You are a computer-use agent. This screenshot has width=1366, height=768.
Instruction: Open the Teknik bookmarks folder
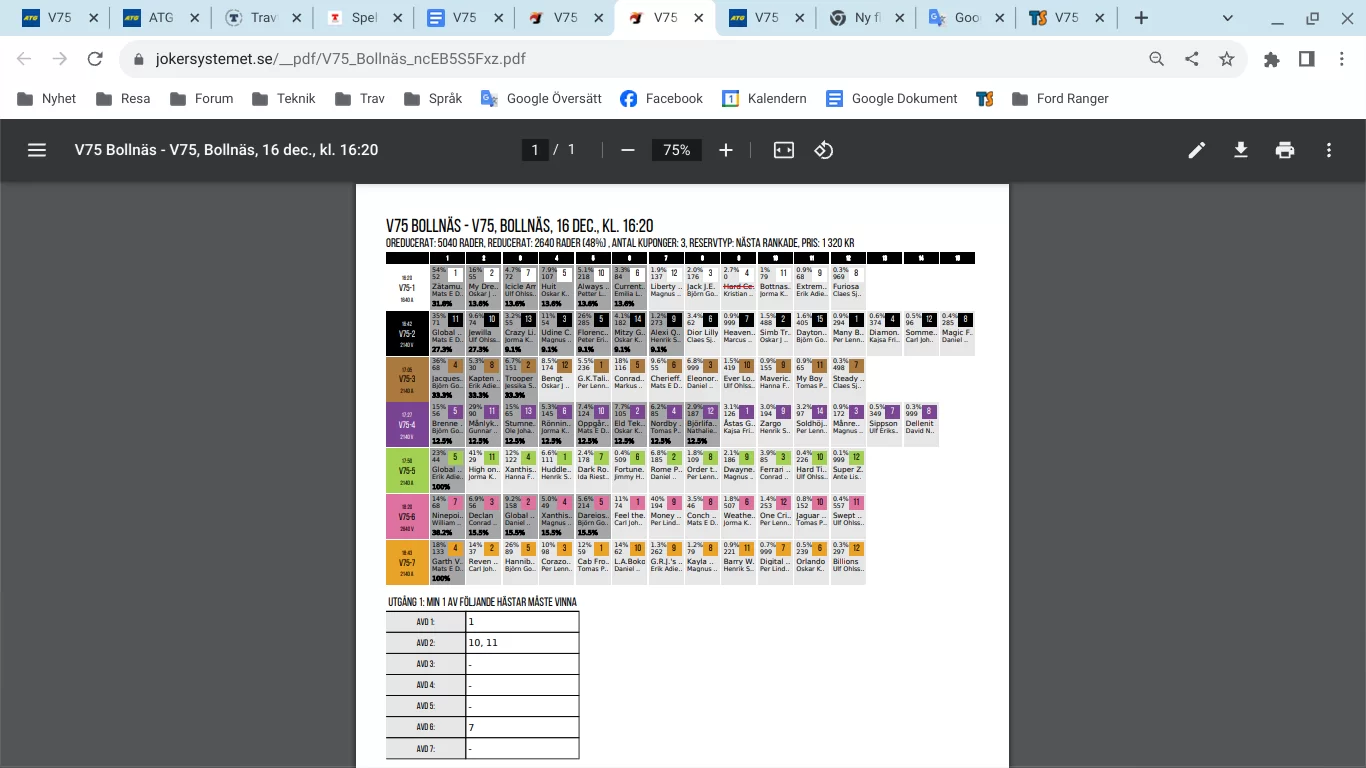tap(284, 99)
